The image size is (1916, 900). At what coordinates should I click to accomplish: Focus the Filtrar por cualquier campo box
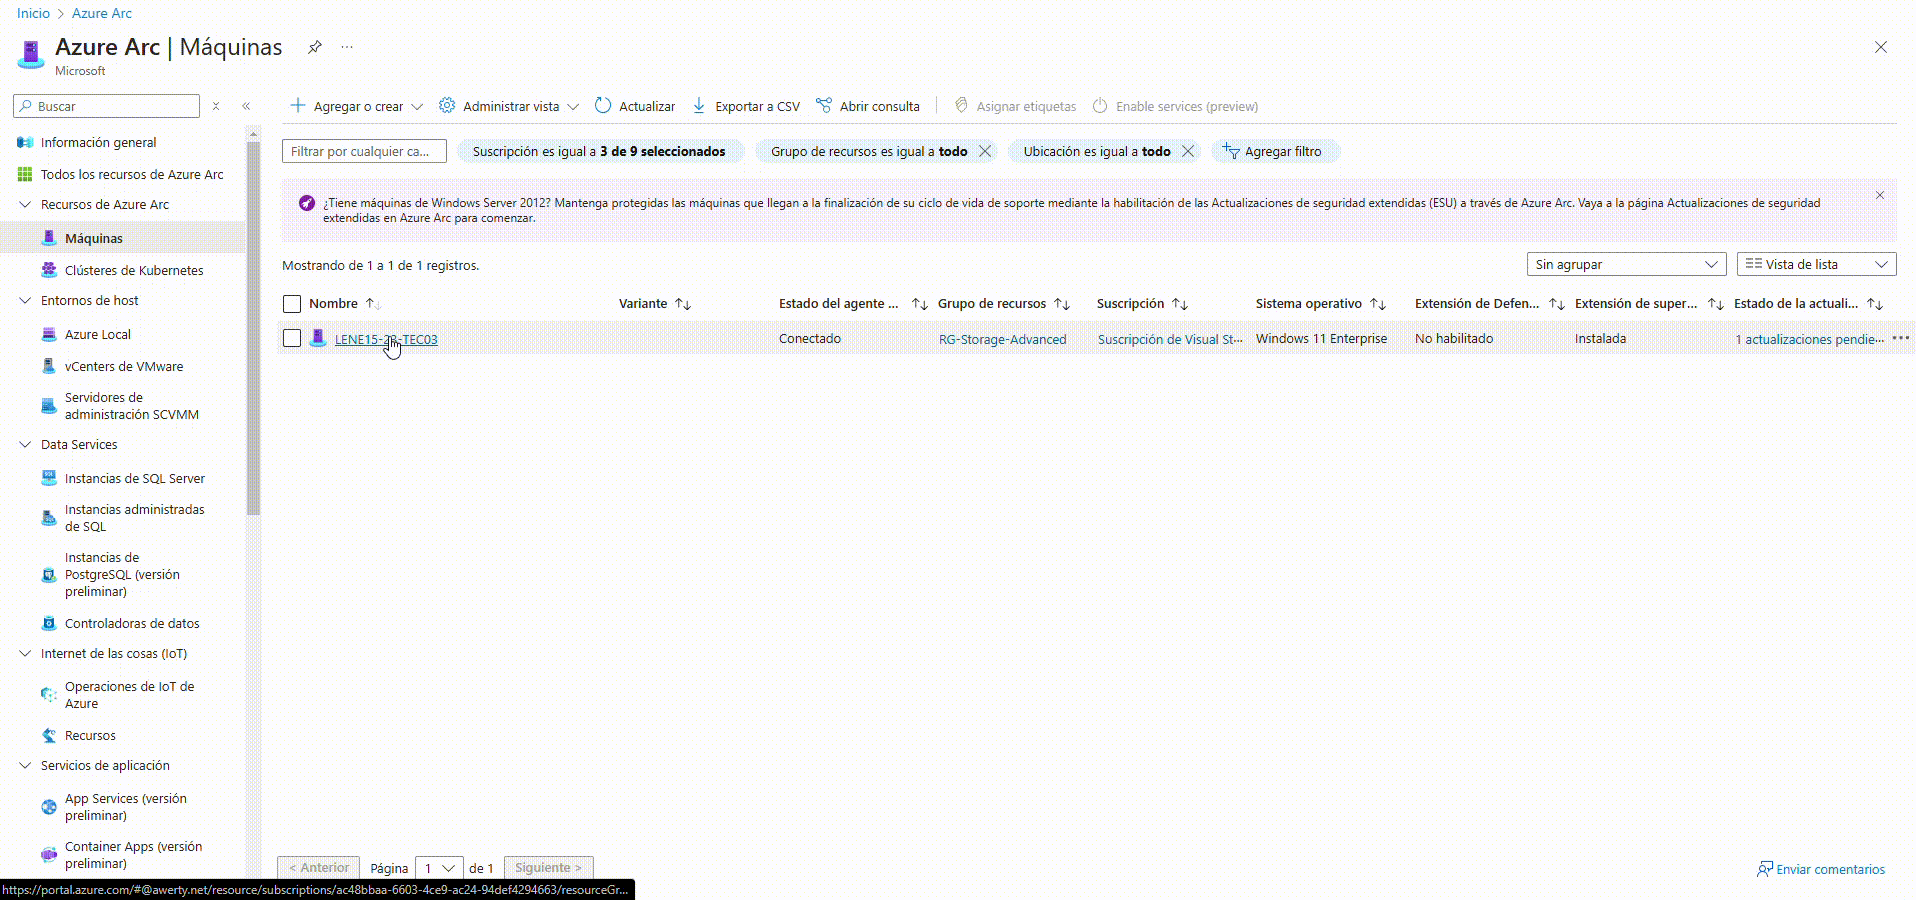pos(364,151)
